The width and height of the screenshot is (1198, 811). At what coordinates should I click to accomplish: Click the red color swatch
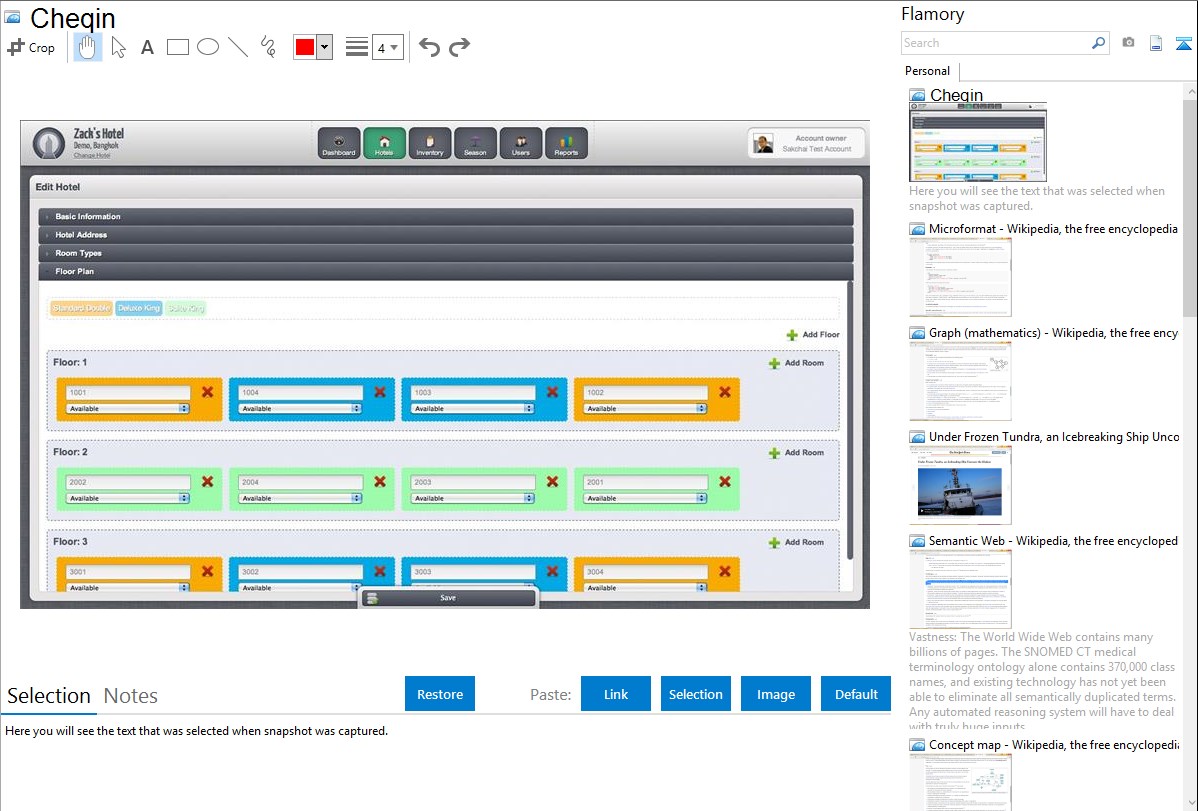pyautogui.click(x=305, y=47)
